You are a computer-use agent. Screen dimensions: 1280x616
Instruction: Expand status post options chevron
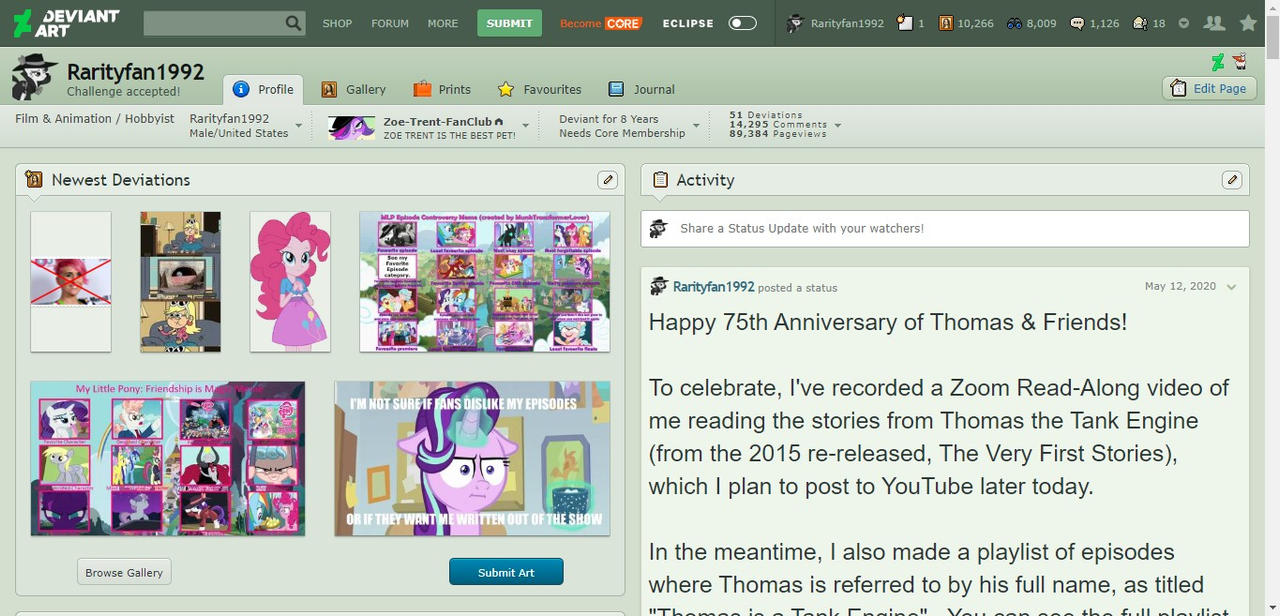point(1231,287)
